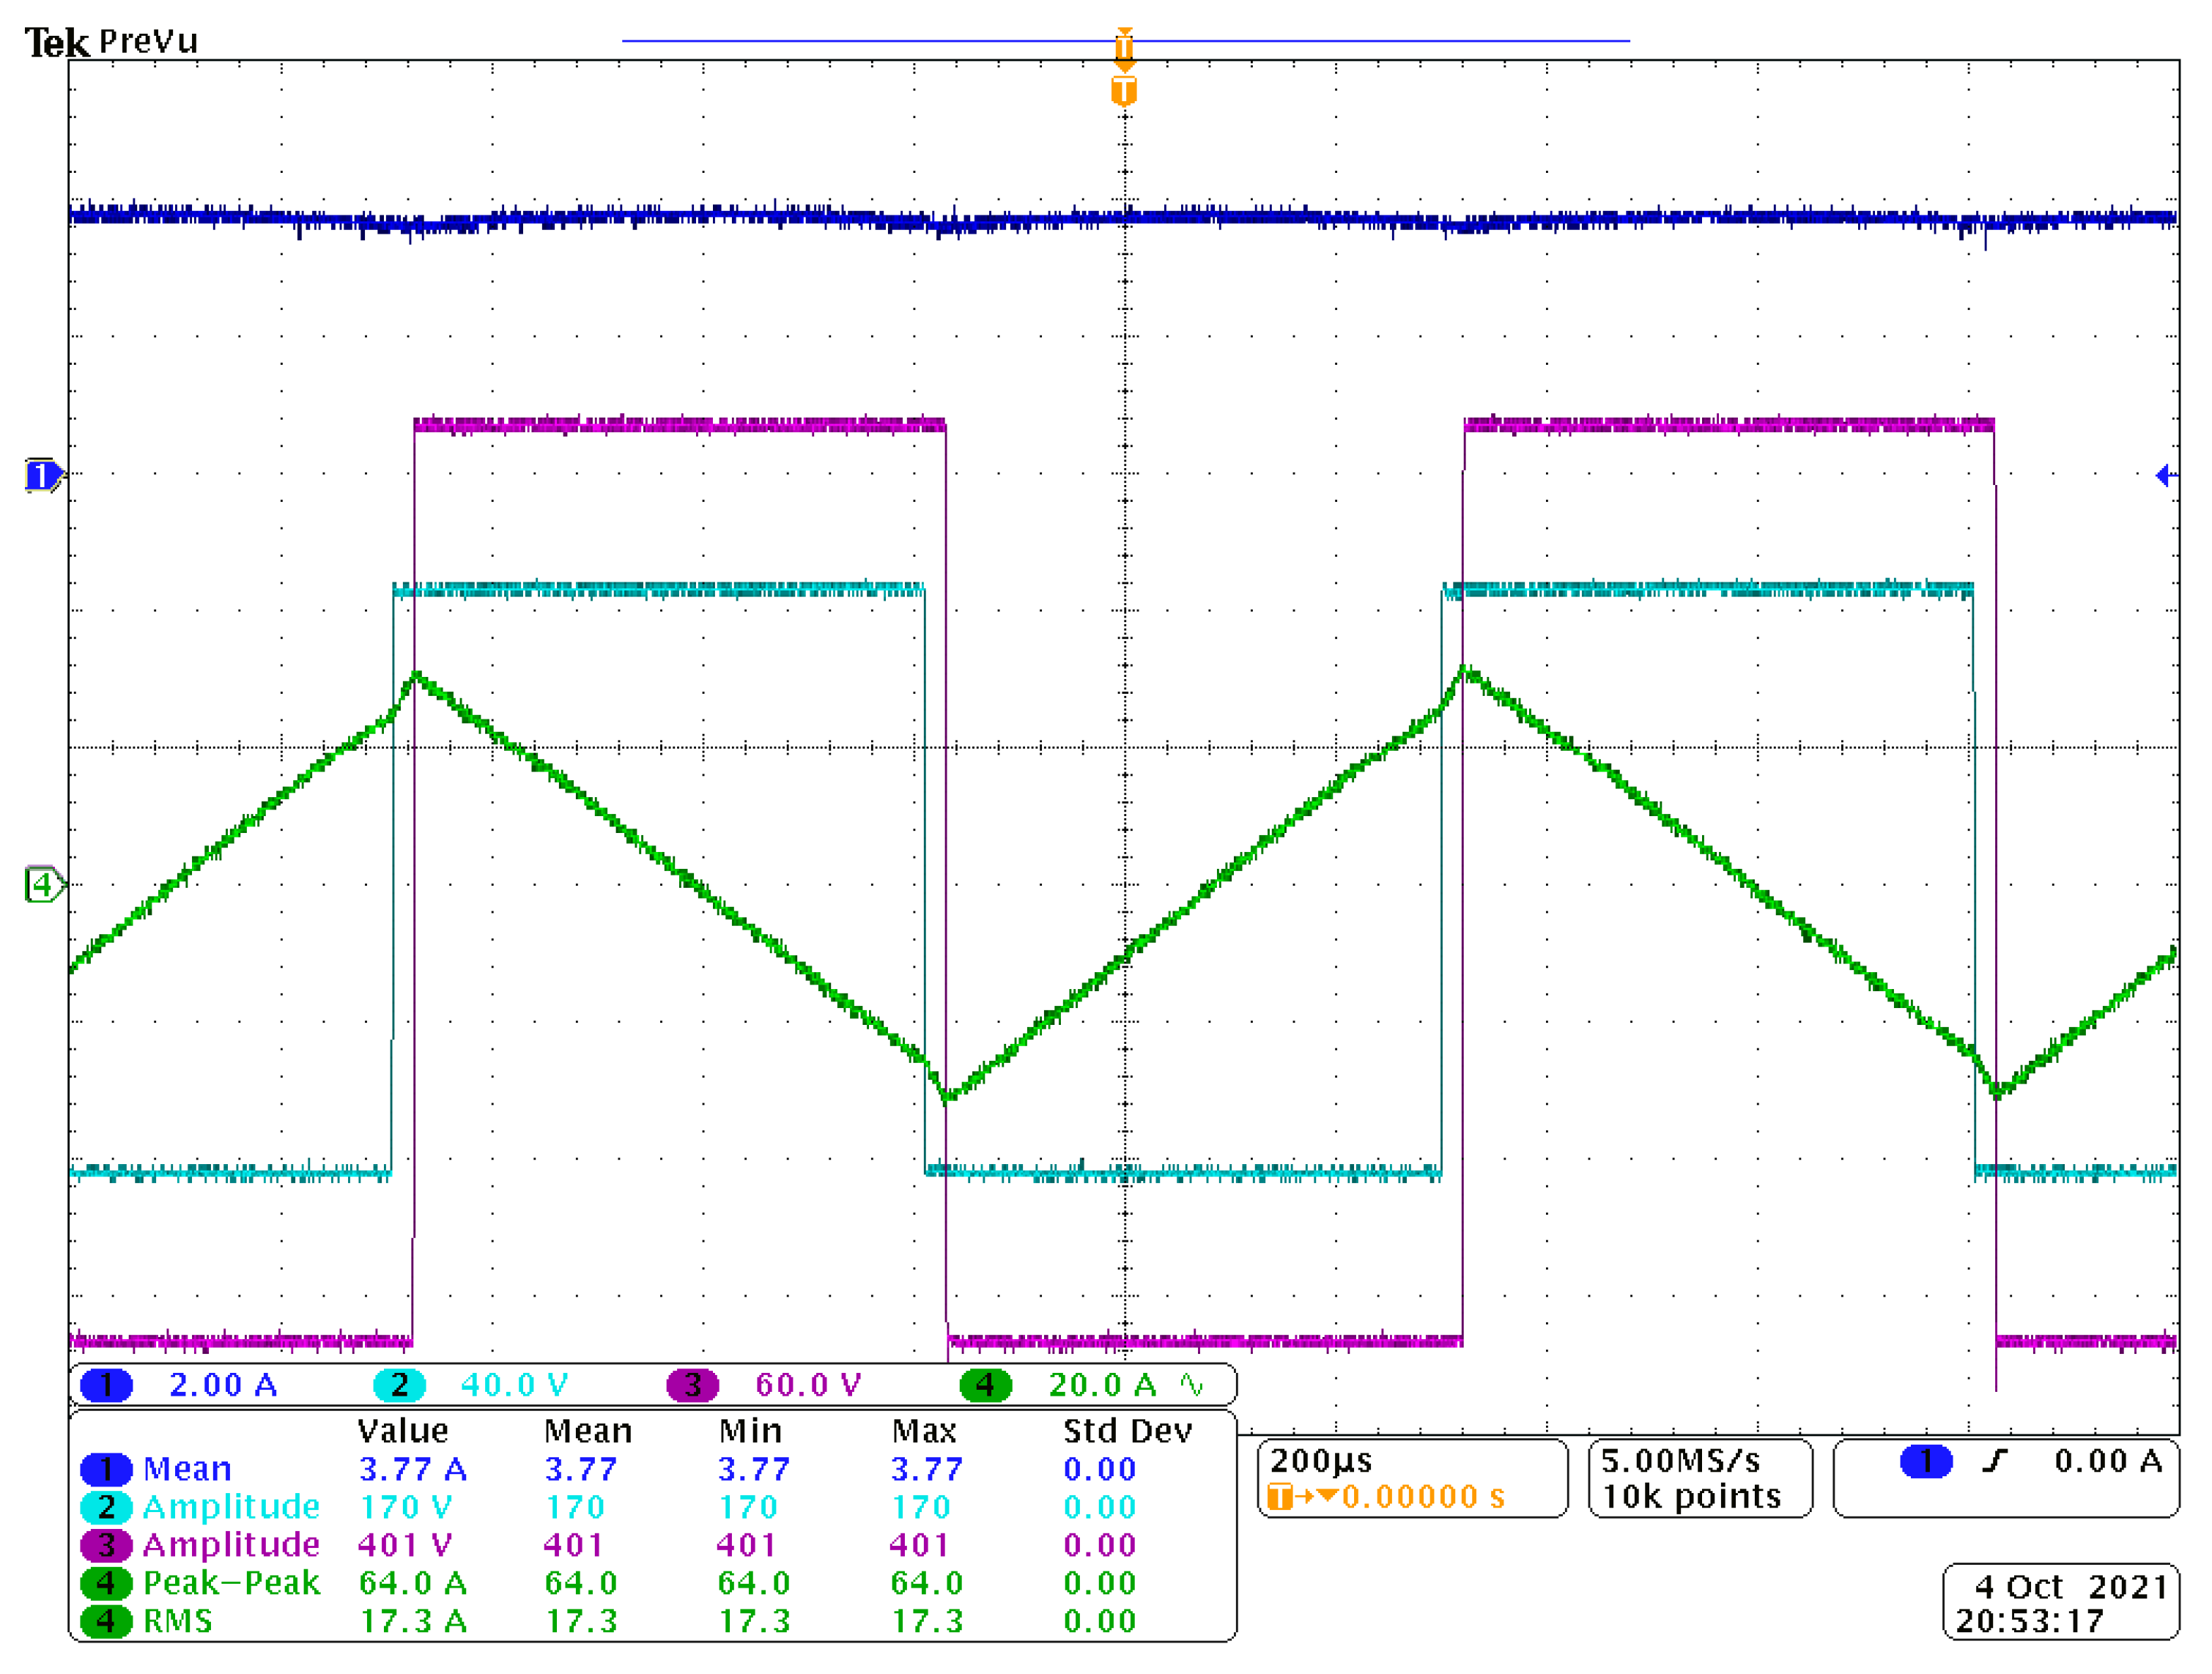The width and height of the screenshot is (2212, 1674).
Task: Select the channel 4 scale badge
Action: [985, 1386]
